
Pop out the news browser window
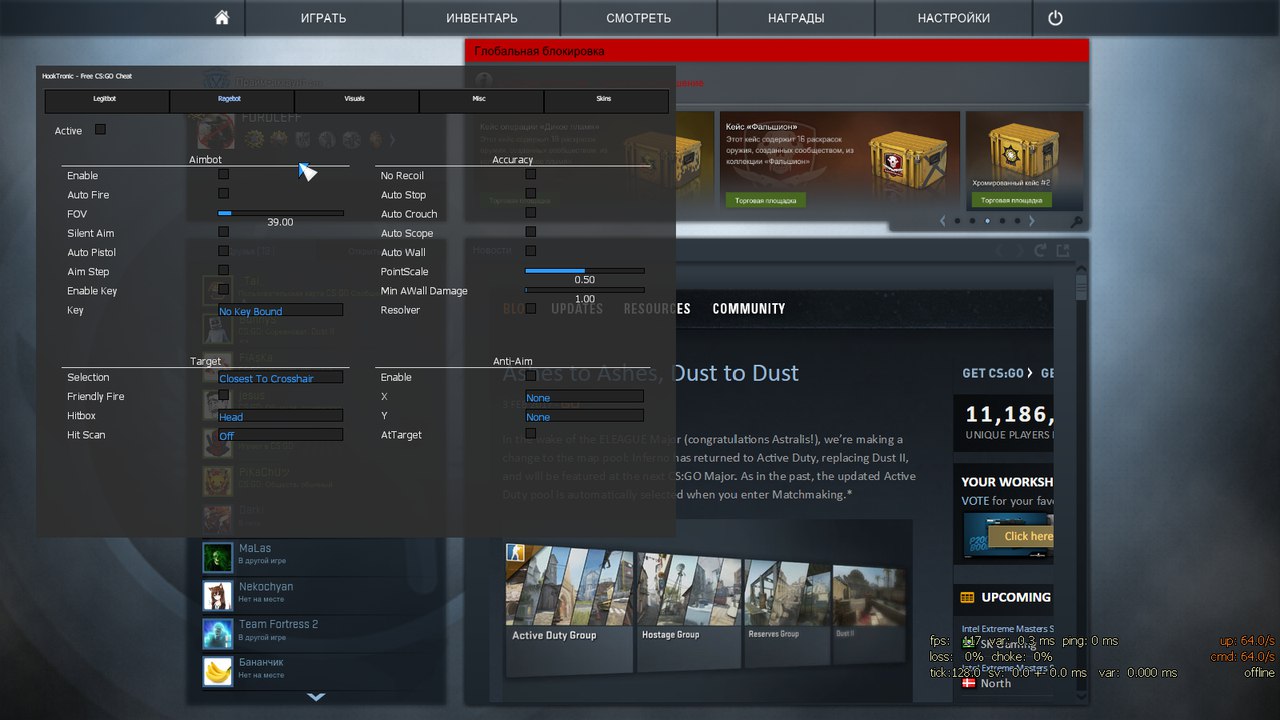1064,250
